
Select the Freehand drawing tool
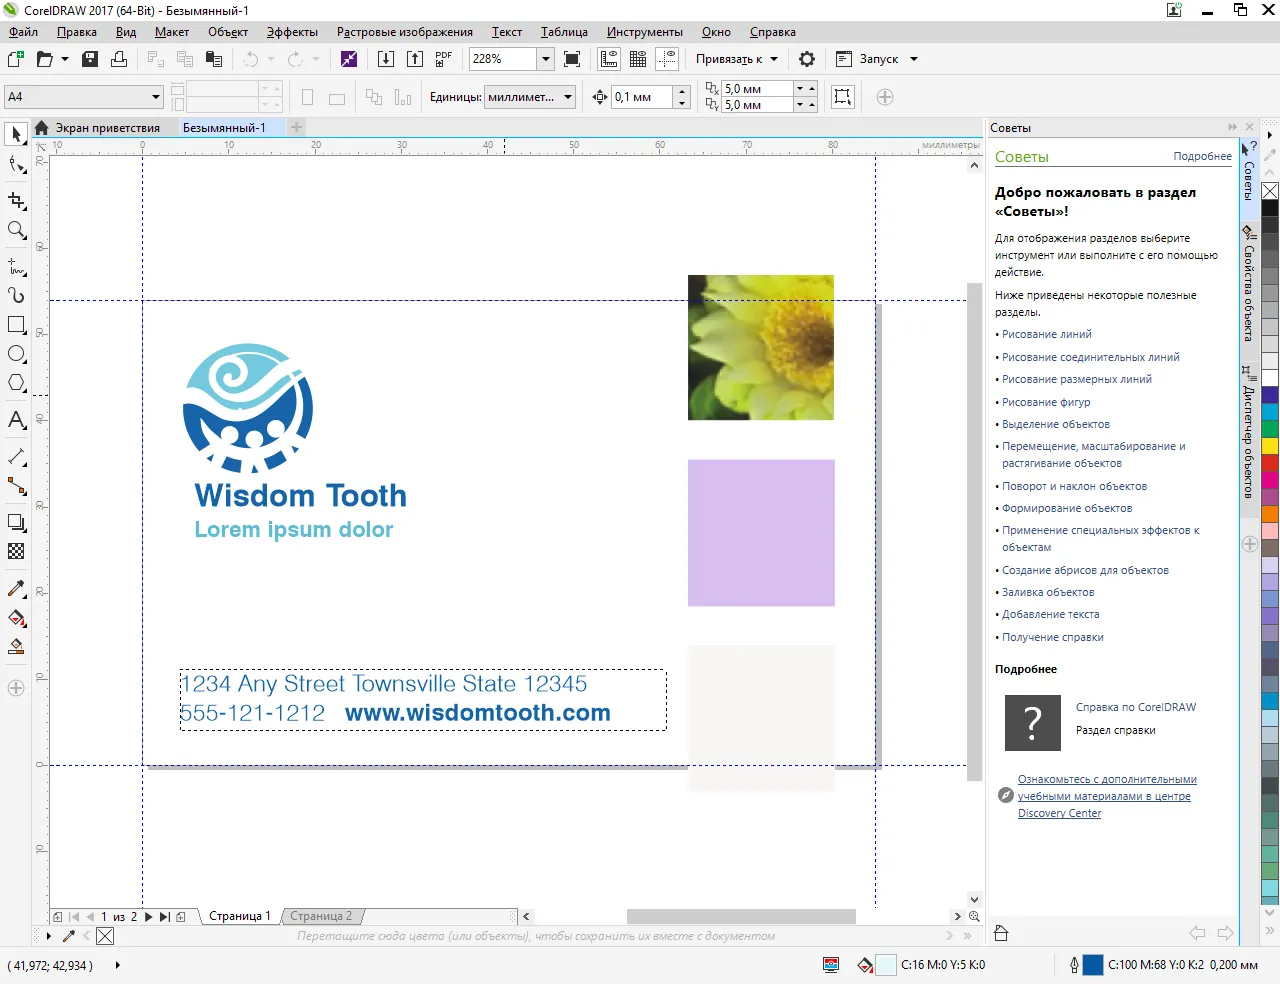(16, 266)
